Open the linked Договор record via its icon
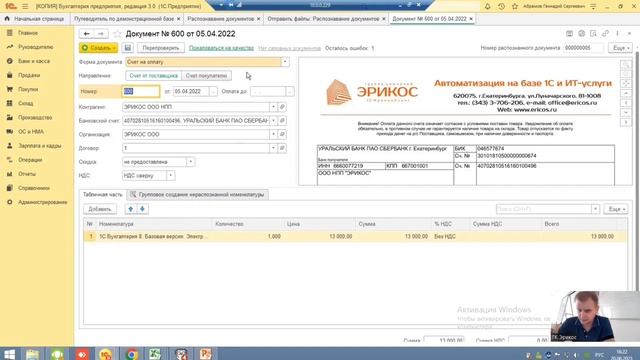Screen dimensions: 640x360 (282, 148)
